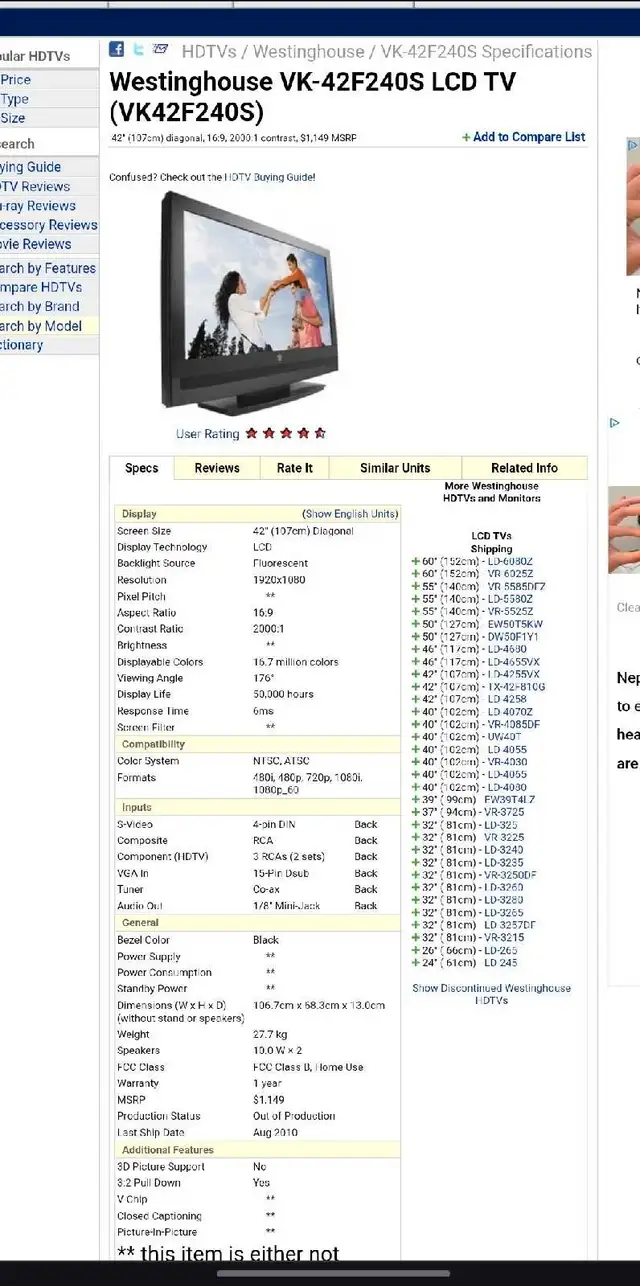Click the green plus beside LD-5580Z
Image resolution: width=640 pixels, height=1286 pixels.
416,599
